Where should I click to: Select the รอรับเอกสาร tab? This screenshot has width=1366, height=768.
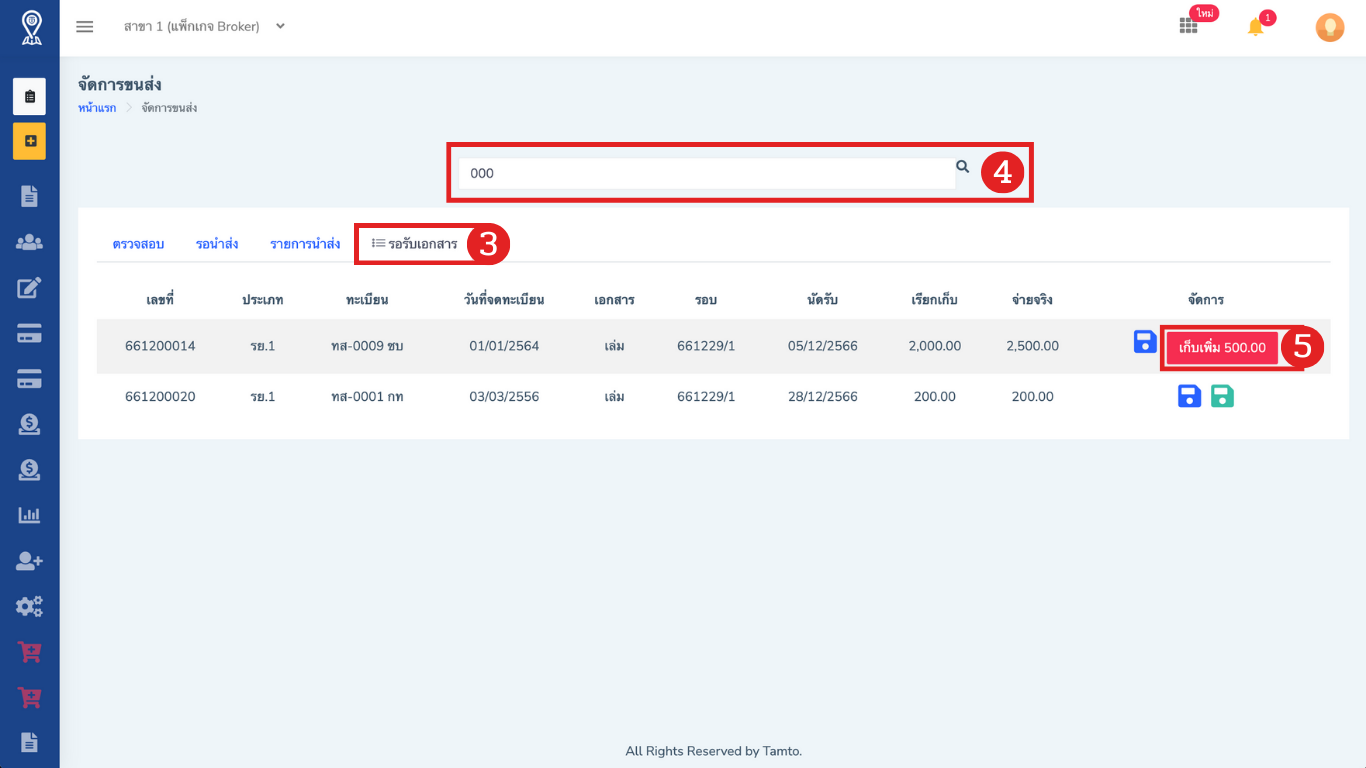pyautogui.click(x=414, y=244)
